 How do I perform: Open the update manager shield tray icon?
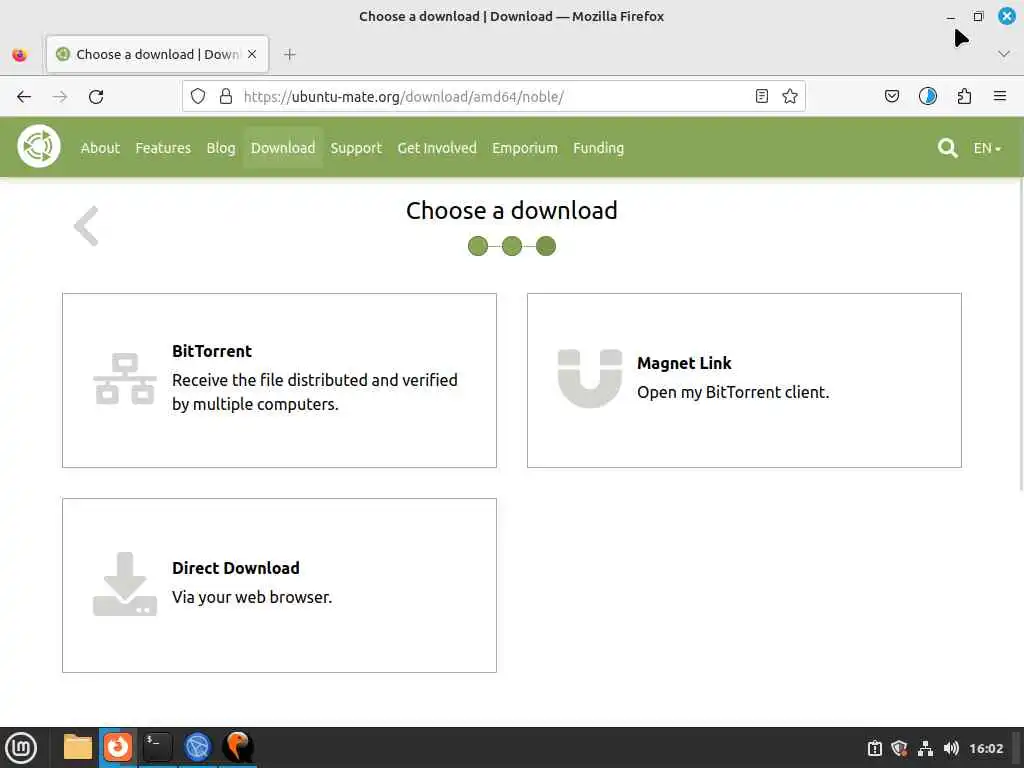(899, 748)
